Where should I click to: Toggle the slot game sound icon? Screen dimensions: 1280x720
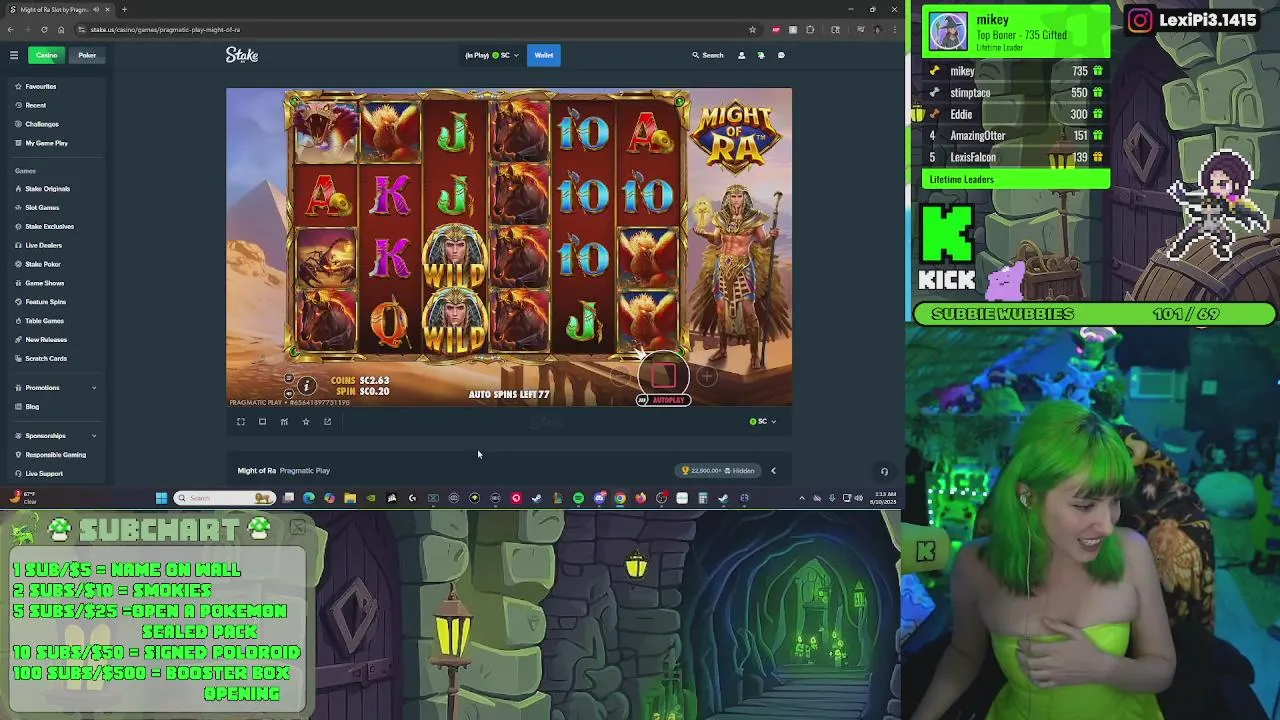[289, 393]
